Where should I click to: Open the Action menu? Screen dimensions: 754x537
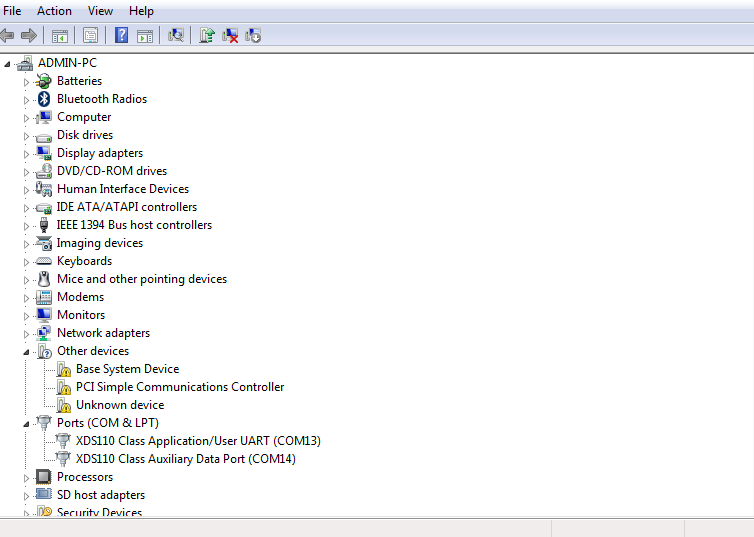pyautogui.click(x=54, y=11)
